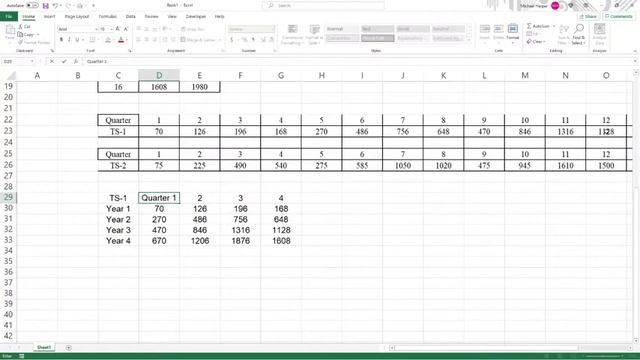Viewport: 640px width, 360px height.
Task: Click the TS-2 row label cell
Action: click(x=118, y=165)
